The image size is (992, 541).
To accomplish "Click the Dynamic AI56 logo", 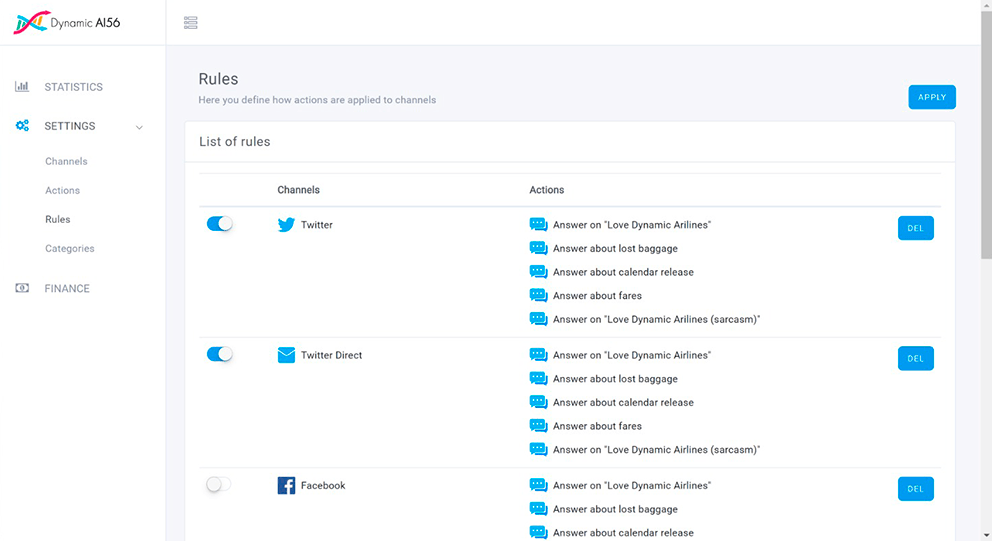I will 67,22.
